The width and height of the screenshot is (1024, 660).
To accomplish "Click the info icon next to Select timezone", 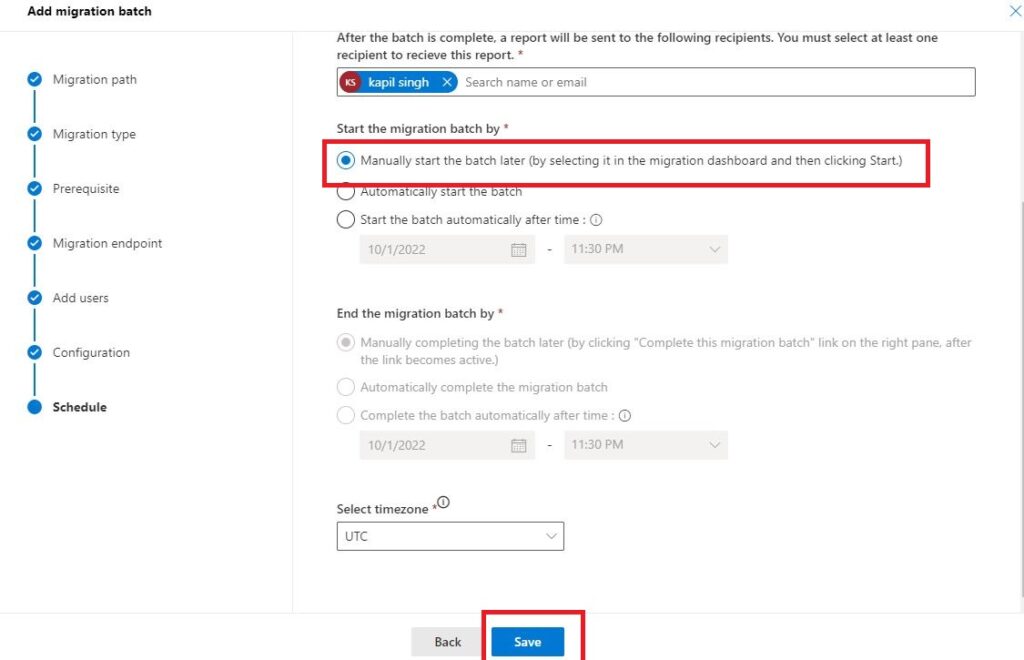I will click(444, 501).
